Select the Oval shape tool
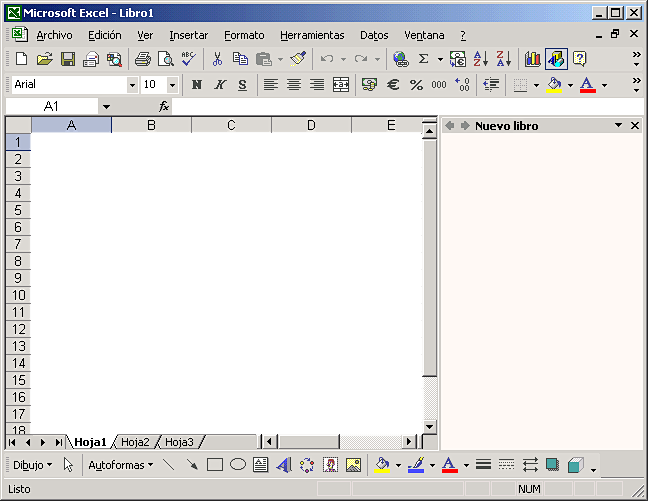Screen dimensions: 648x501 [238, 465]
